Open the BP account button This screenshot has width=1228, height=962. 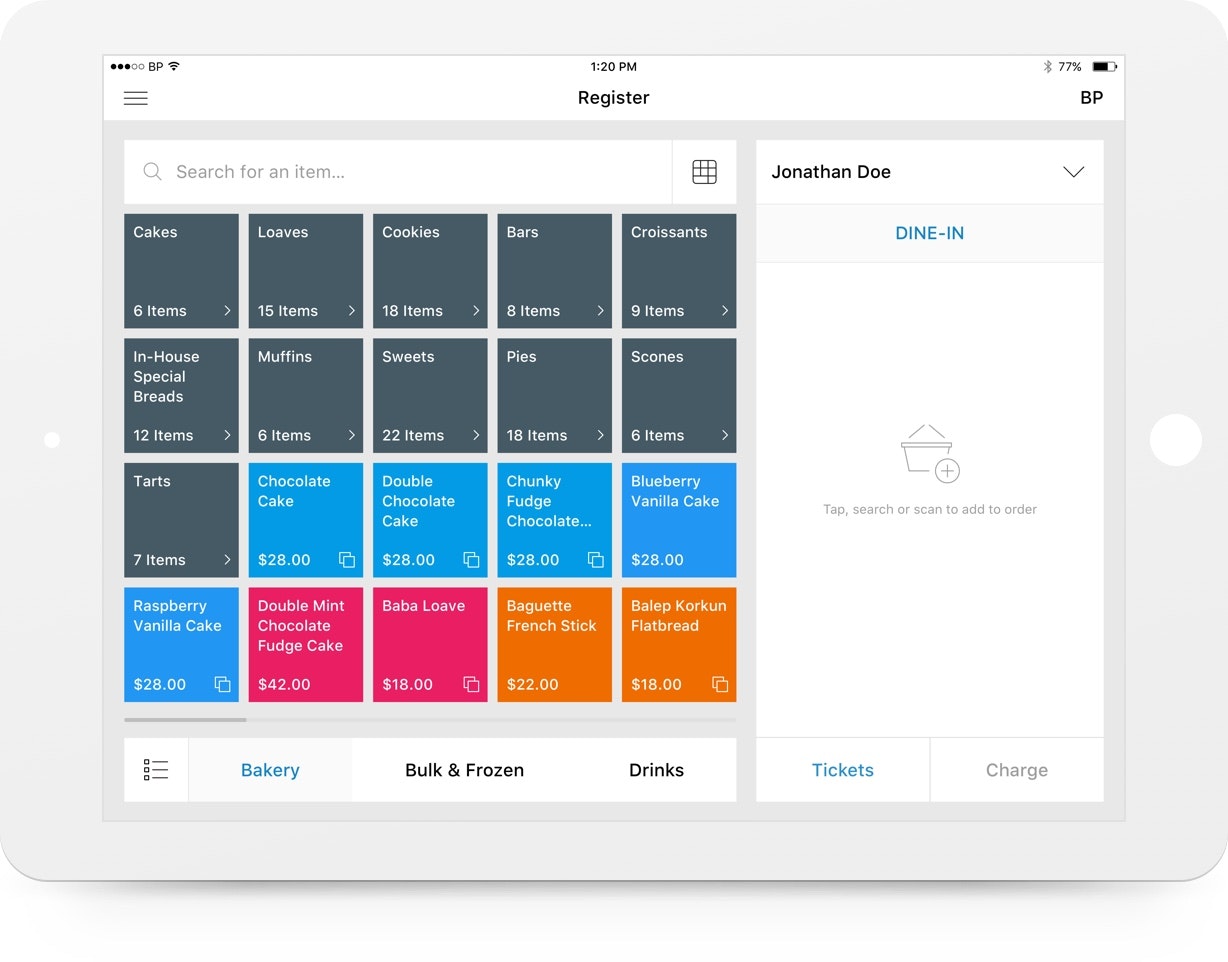1092,98
